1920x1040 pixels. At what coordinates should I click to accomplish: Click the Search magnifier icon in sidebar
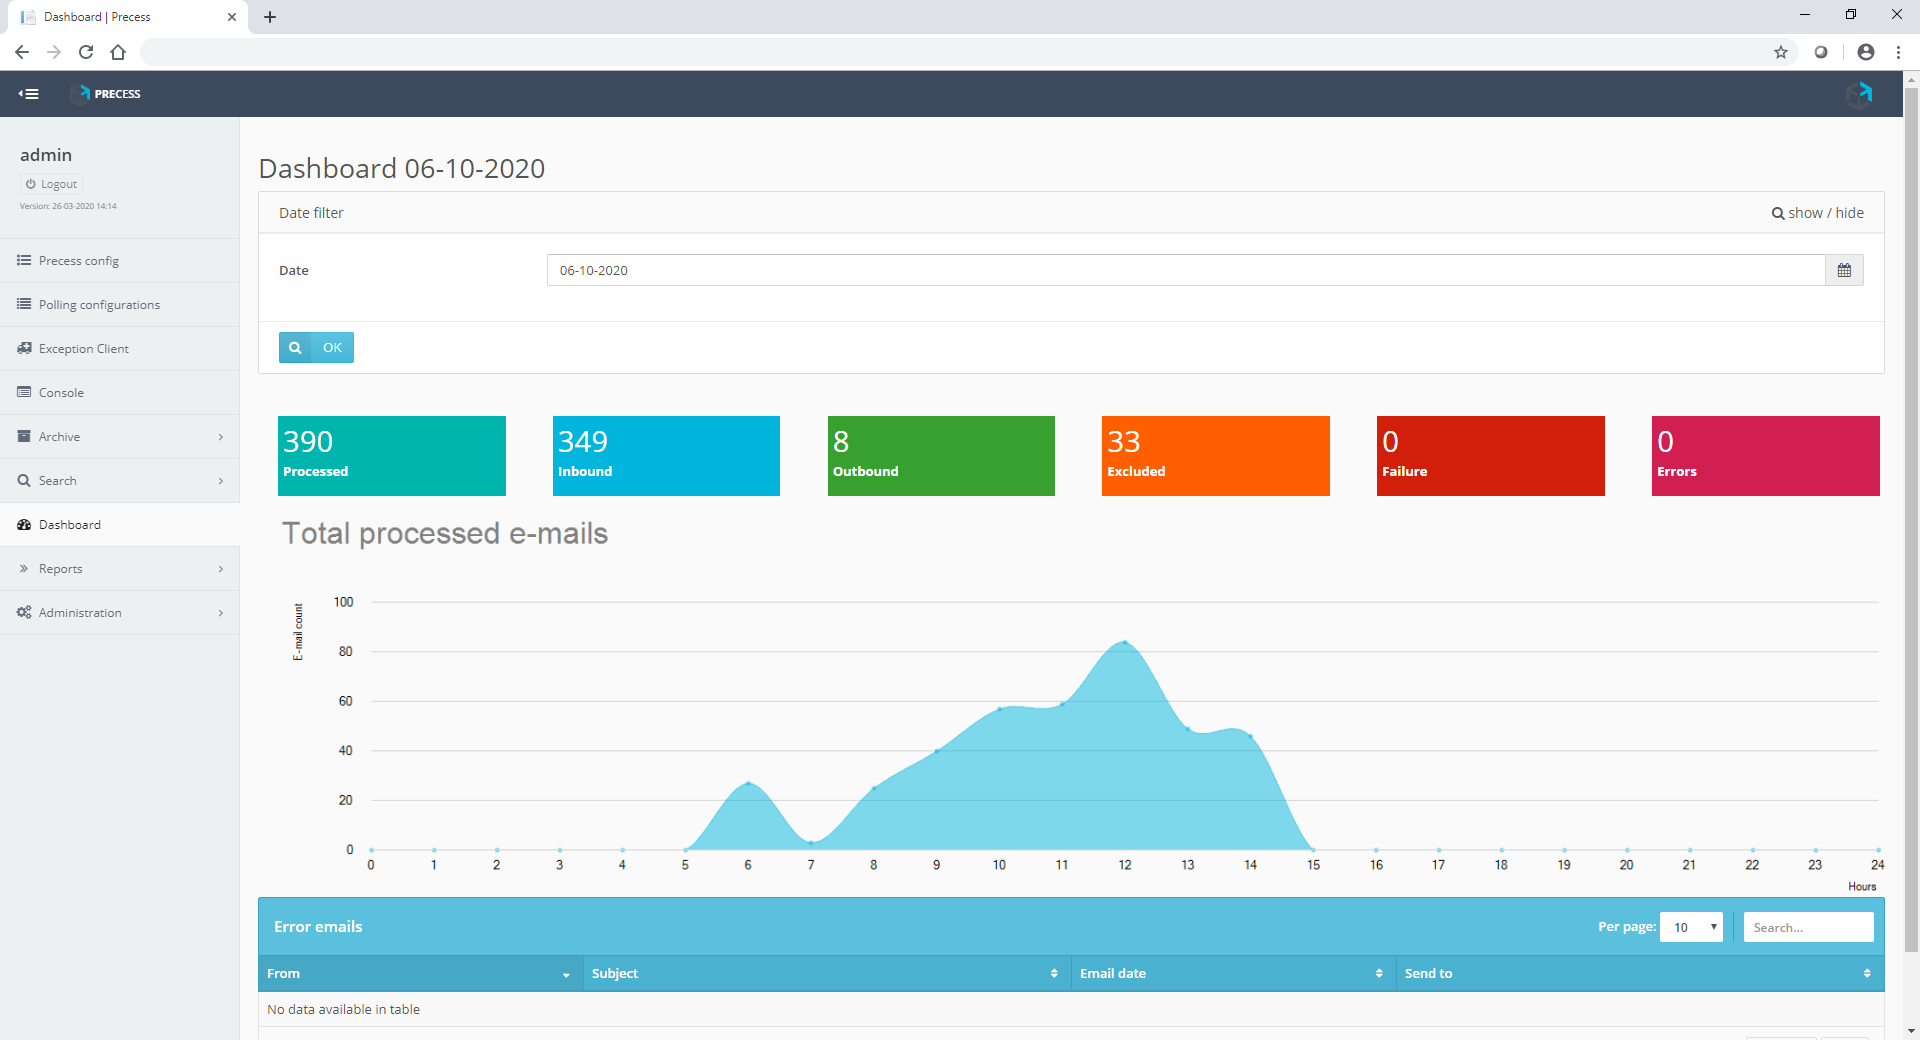pyautogui.click(x=24, y=481)
